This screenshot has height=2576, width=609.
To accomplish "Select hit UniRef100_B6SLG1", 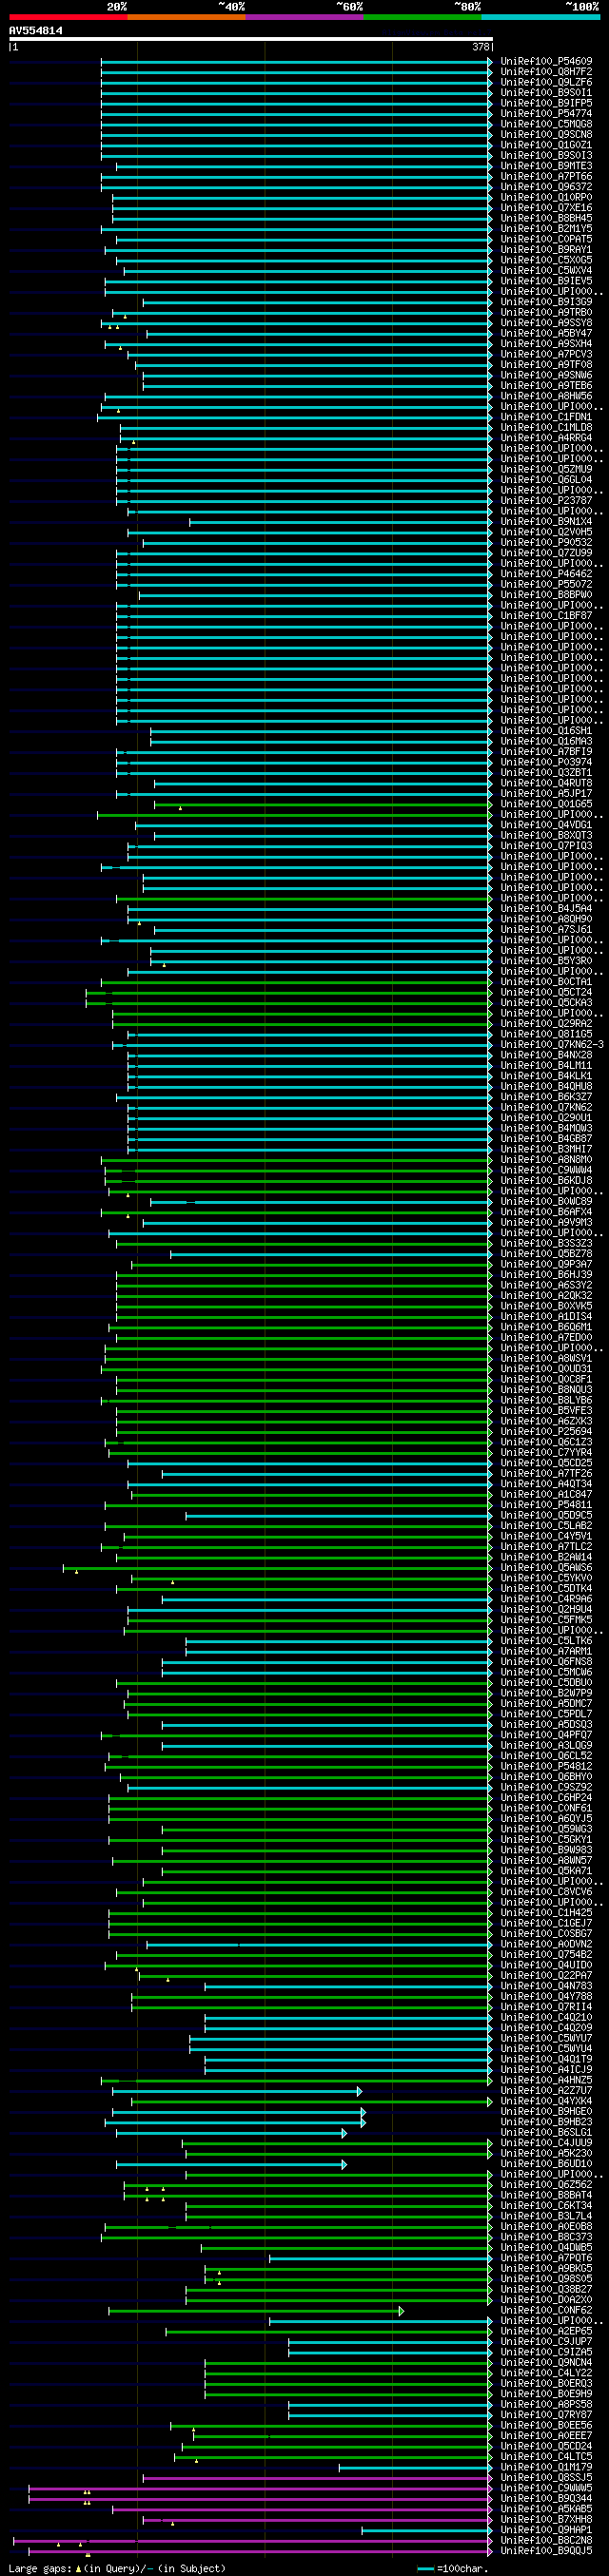I will [546, 2132].
